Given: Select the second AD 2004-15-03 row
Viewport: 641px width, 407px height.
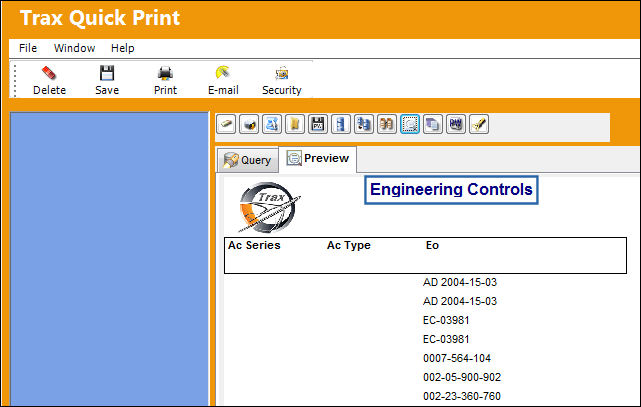Looking at the screenshot, I should coord(460,301).
